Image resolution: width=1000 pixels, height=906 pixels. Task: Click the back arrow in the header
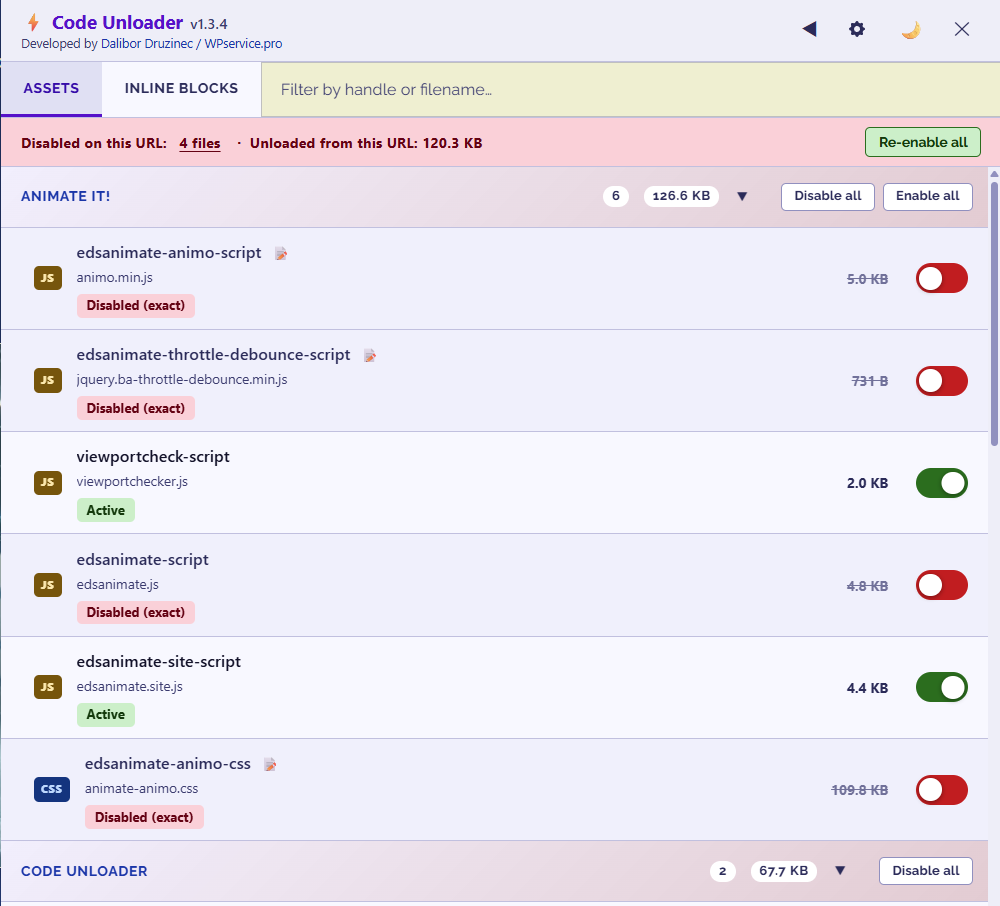click(809, 29)
